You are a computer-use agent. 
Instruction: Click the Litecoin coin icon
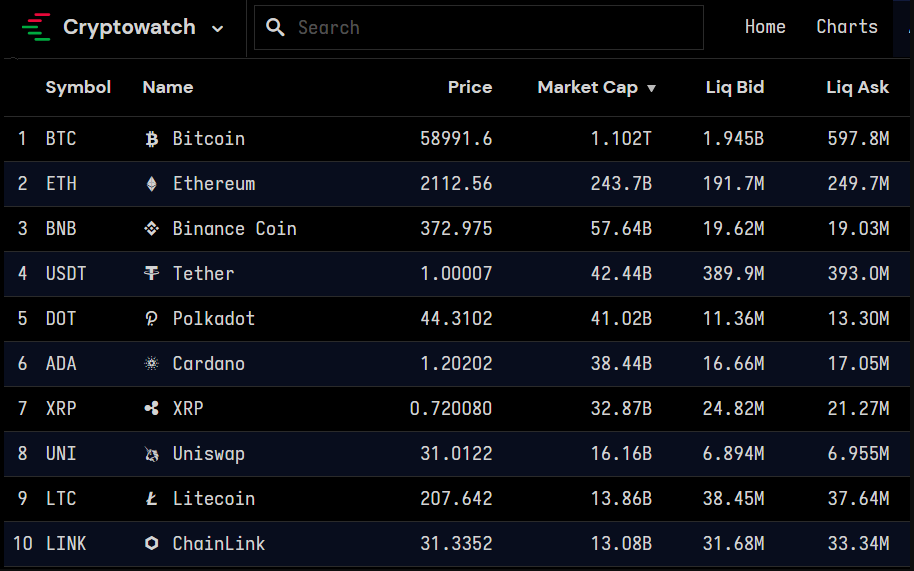coord(152,499)
